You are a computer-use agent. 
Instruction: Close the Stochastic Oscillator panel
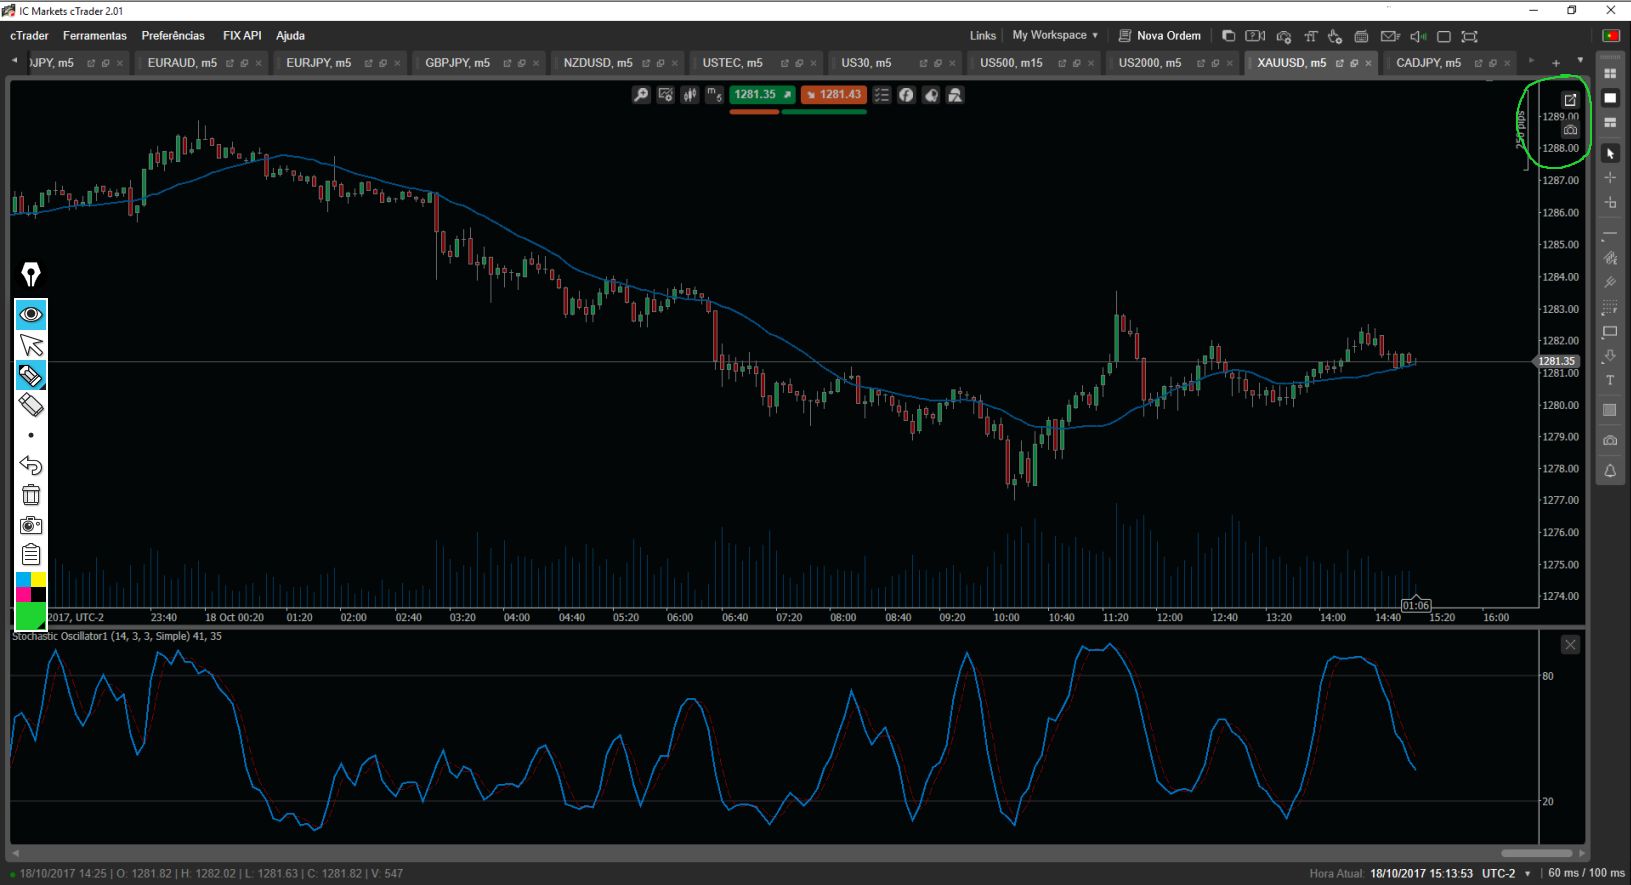1570,645
